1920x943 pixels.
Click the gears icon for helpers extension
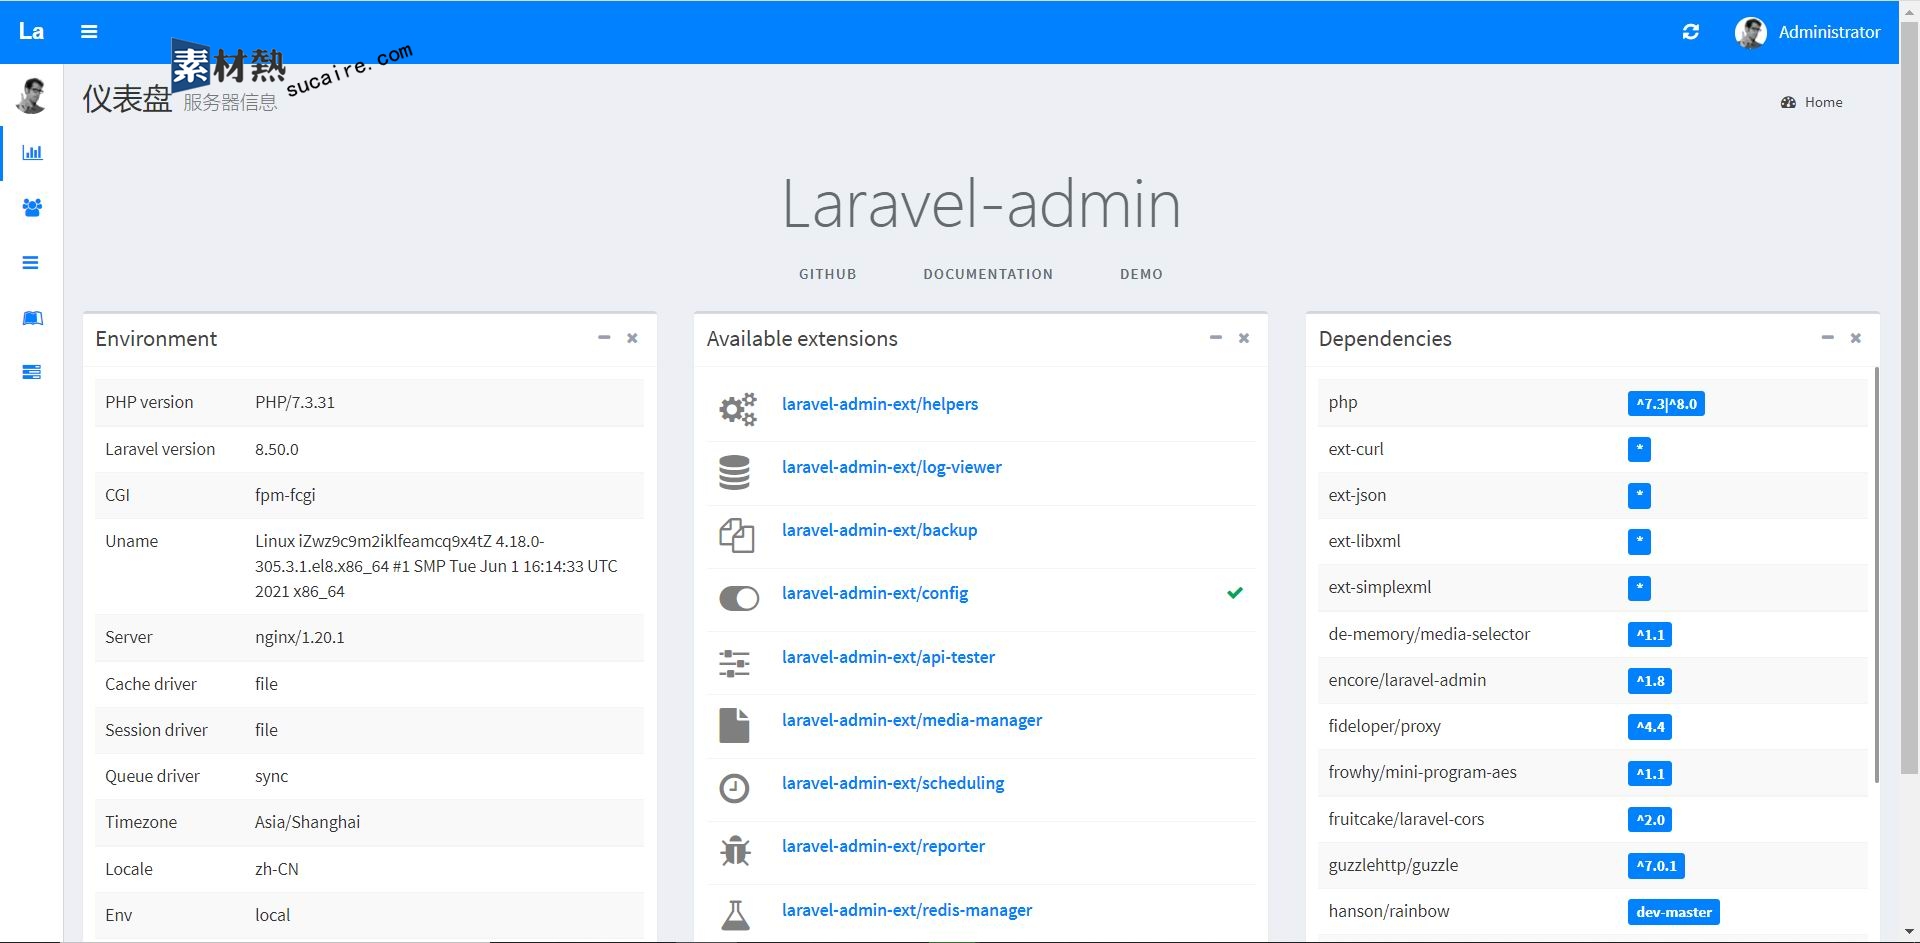coord(738,408)
